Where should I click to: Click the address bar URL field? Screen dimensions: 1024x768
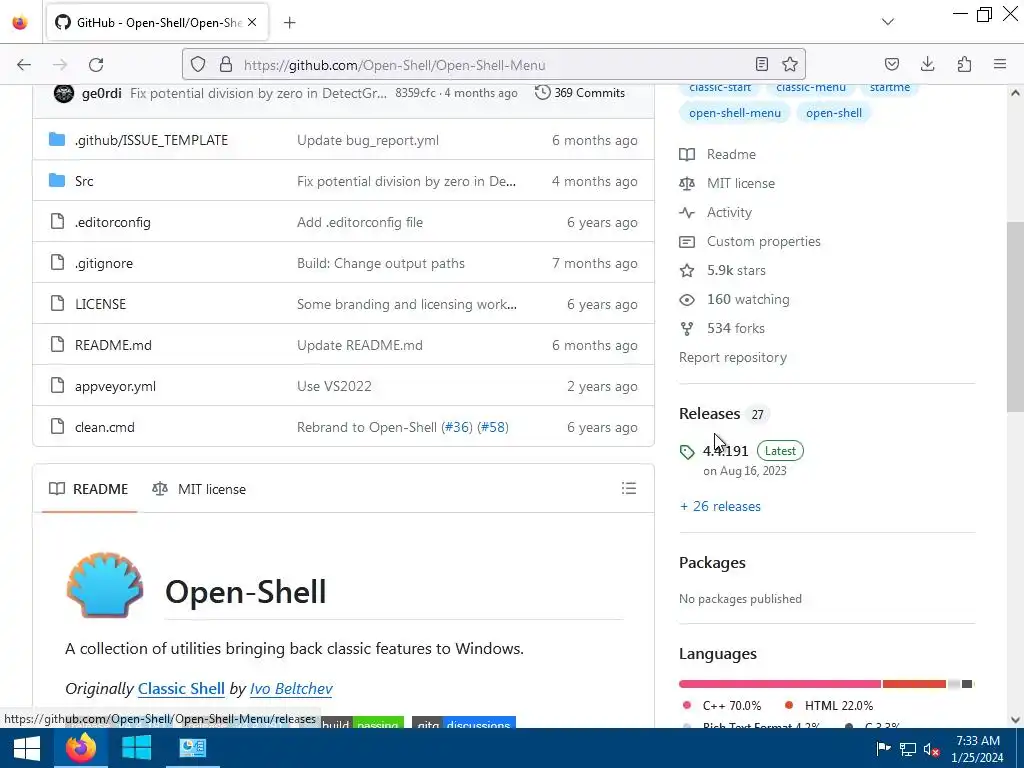pos(493,65)
